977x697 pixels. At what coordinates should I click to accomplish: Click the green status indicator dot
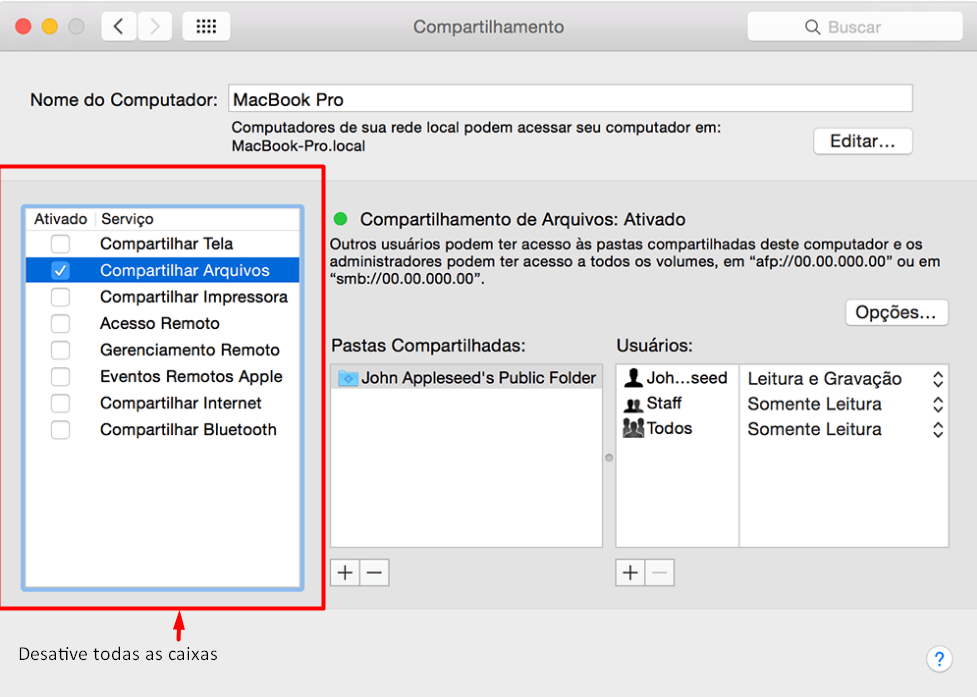click(340, 219)
